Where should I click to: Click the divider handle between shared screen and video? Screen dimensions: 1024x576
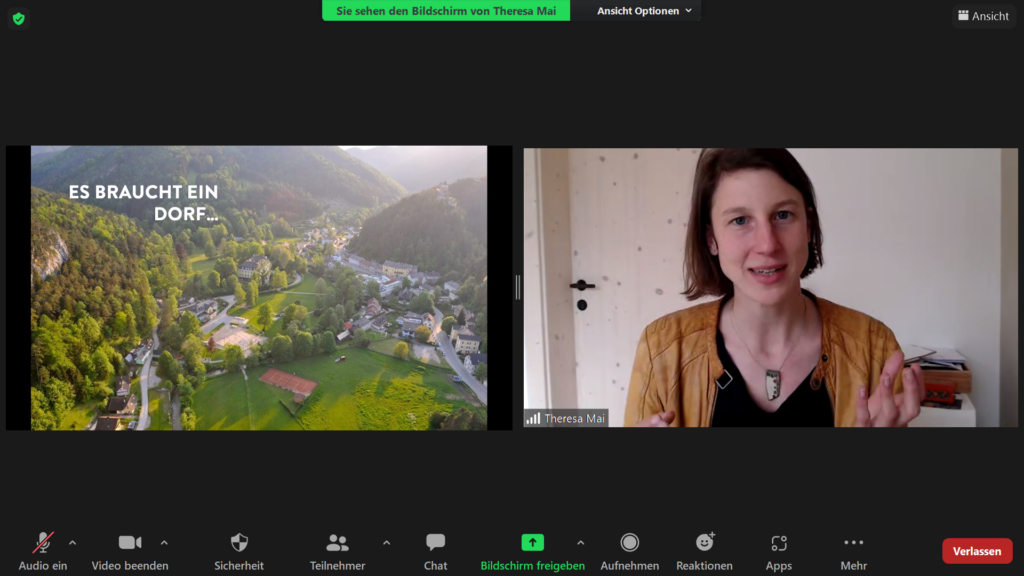(x=518, y=287)
